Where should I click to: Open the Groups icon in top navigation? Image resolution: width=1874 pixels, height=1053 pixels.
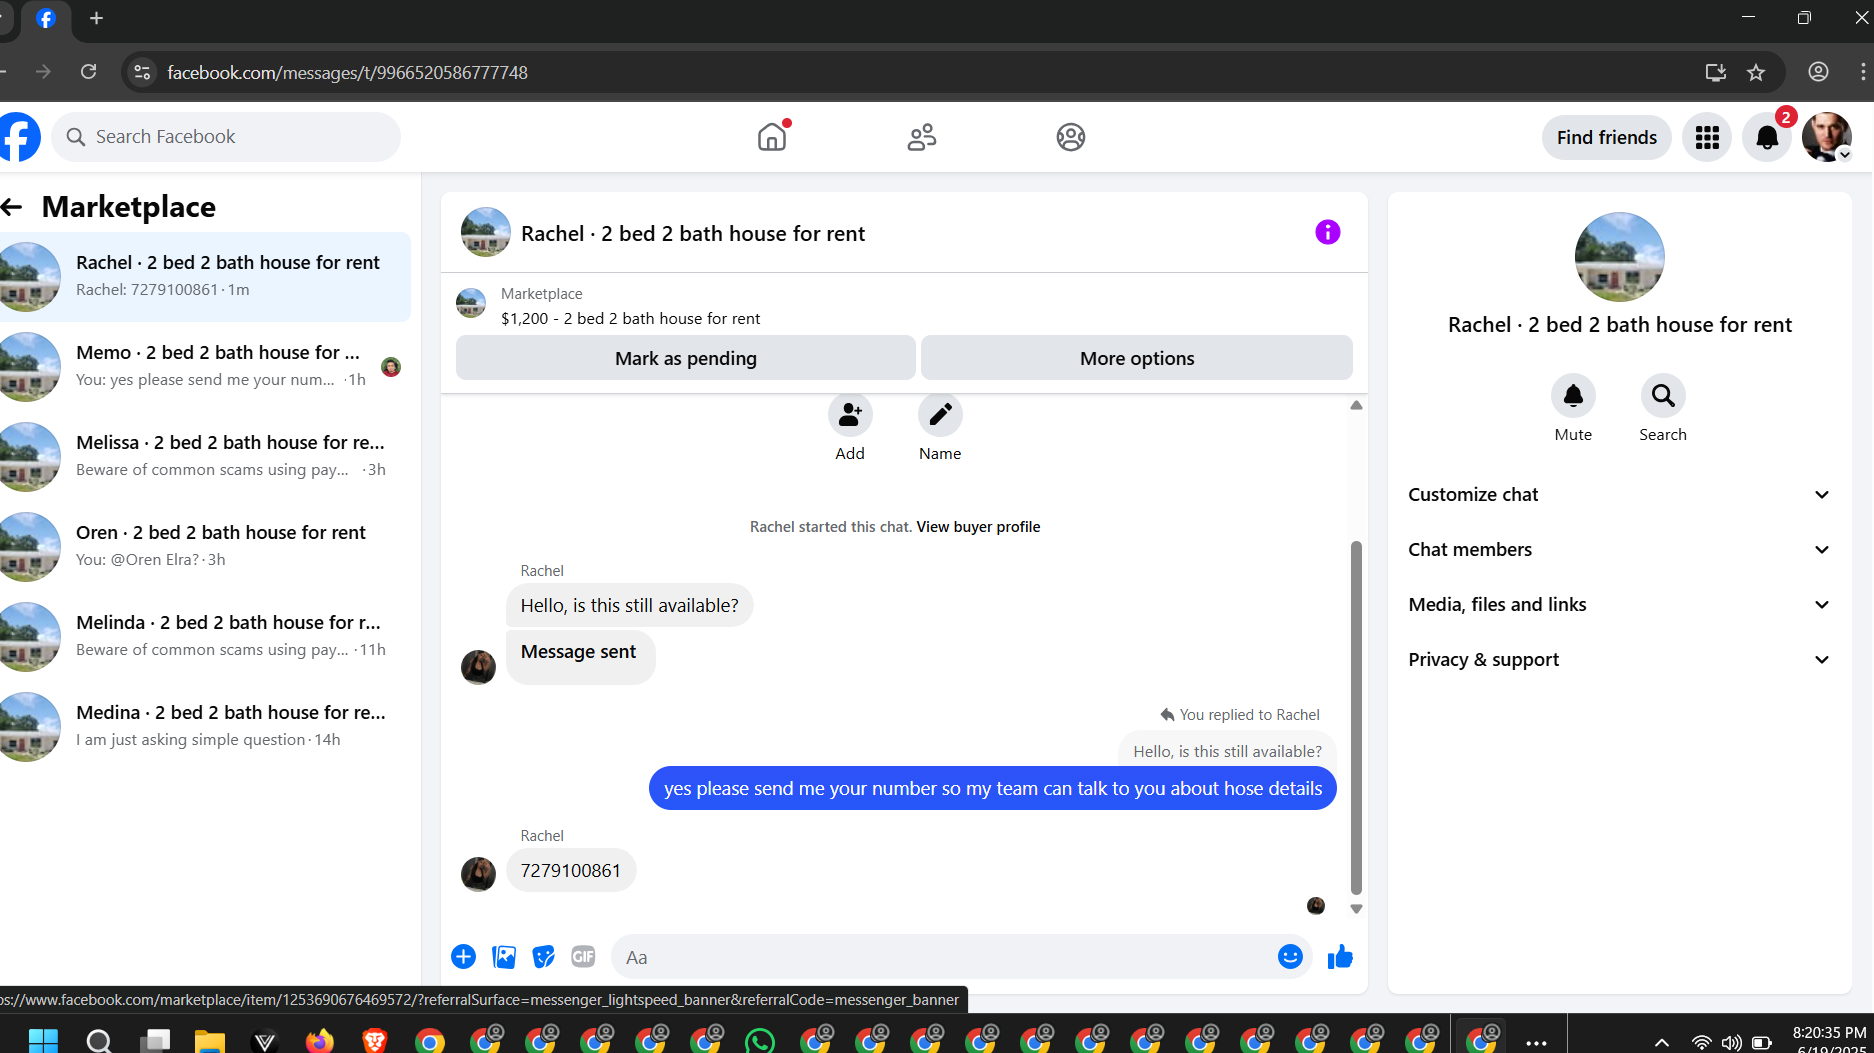coord(1070,137)
